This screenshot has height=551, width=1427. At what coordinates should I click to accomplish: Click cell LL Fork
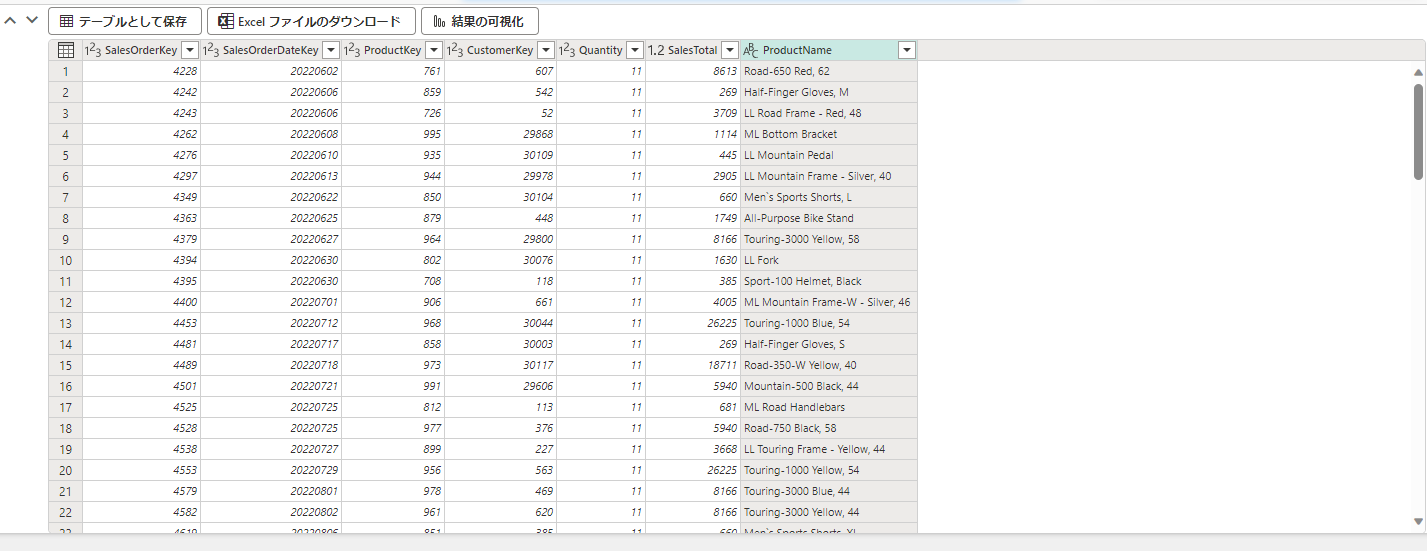pyautogui.click(x=828, y=260)
